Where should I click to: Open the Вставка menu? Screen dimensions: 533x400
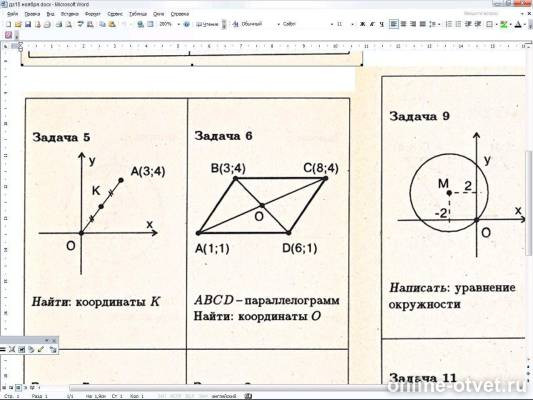[x=70, y=14]
